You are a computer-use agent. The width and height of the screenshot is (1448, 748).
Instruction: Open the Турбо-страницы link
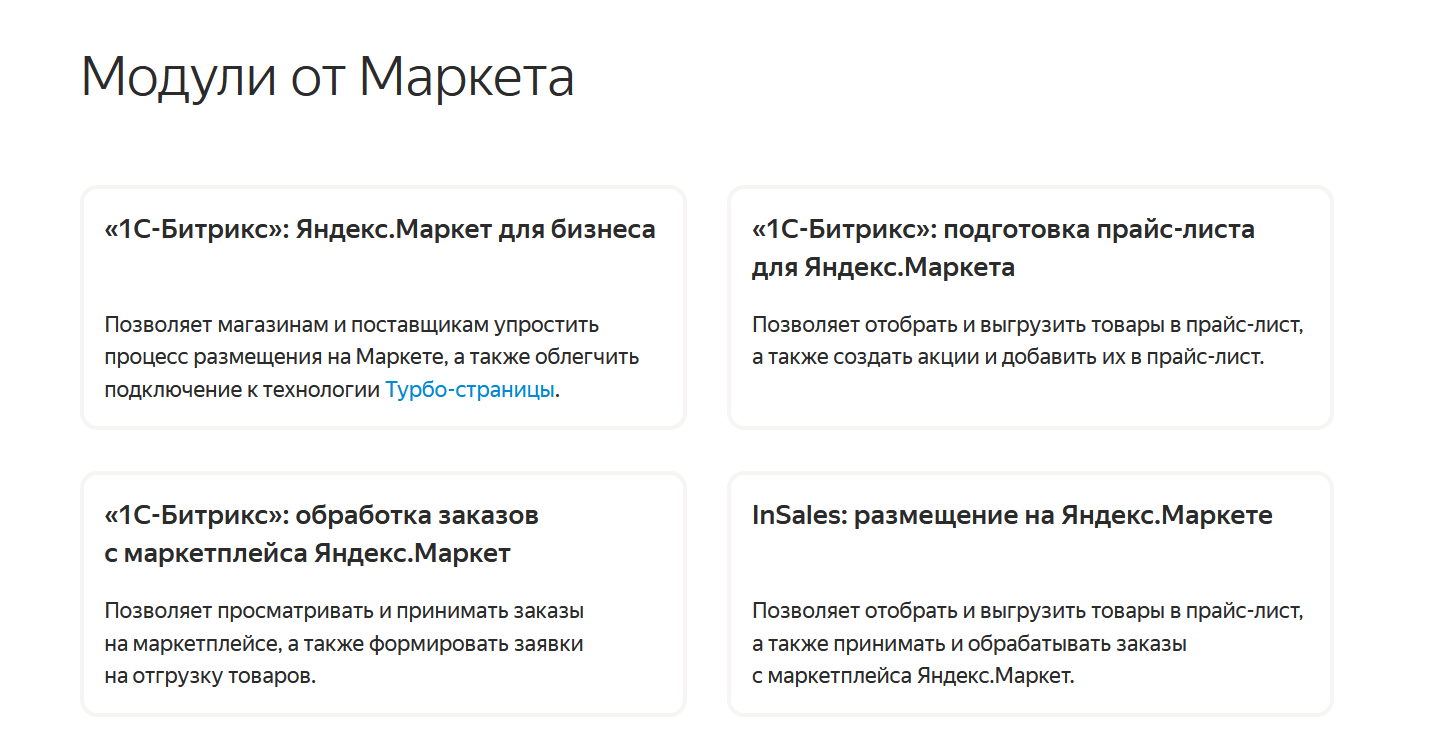(470, 390)
